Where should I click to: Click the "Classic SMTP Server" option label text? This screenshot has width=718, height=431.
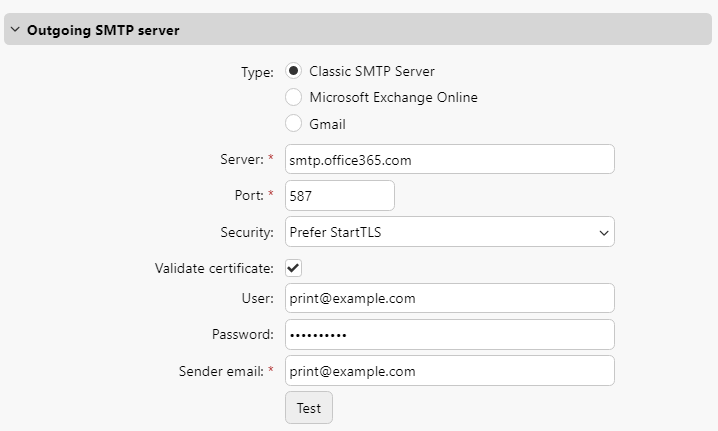[372, 71]
